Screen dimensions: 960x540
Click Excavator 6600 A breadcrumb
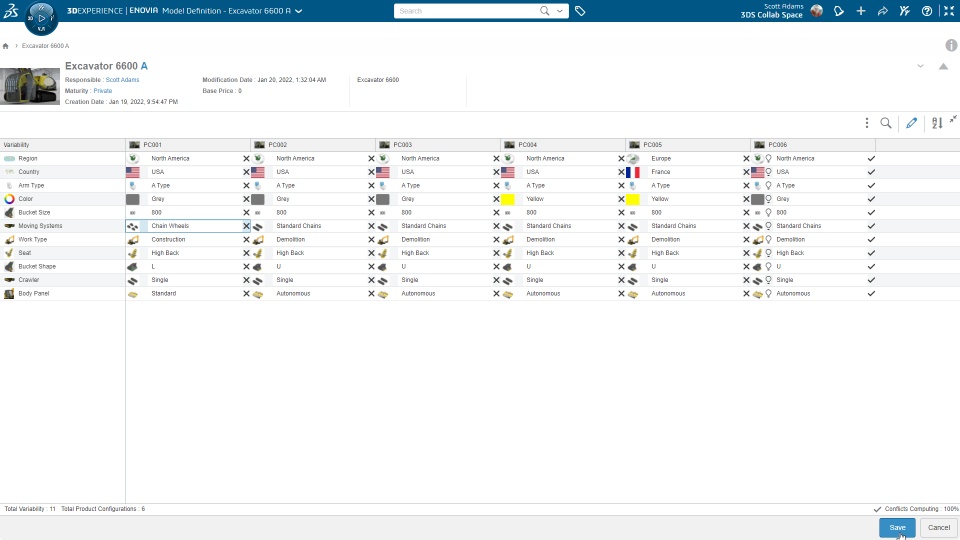point(45,46)
